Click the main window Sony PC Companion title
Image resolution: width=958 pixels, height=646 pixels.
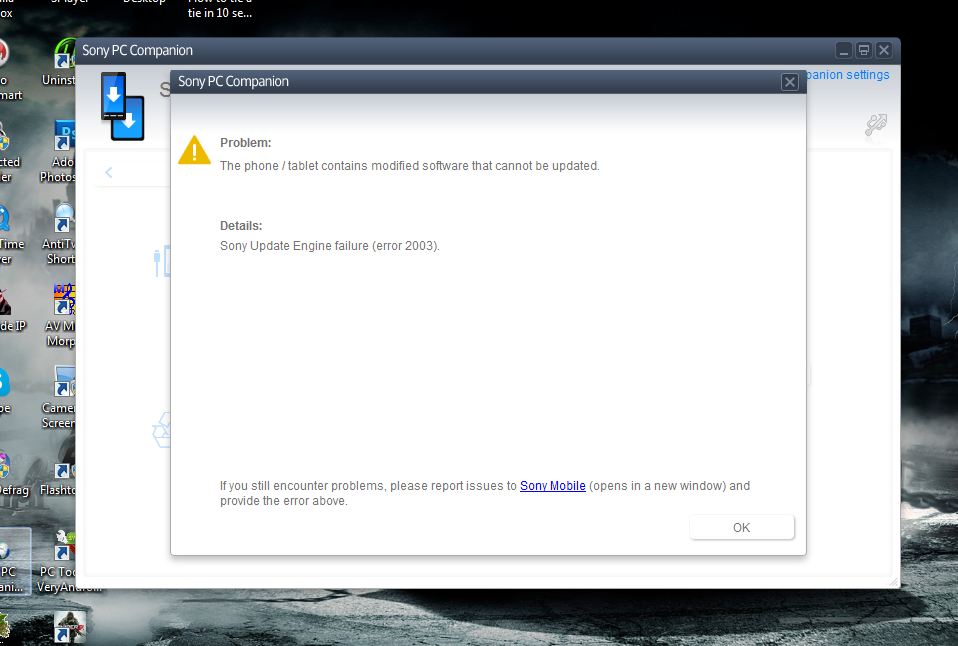pyautogui.click(x=137, y=51)
